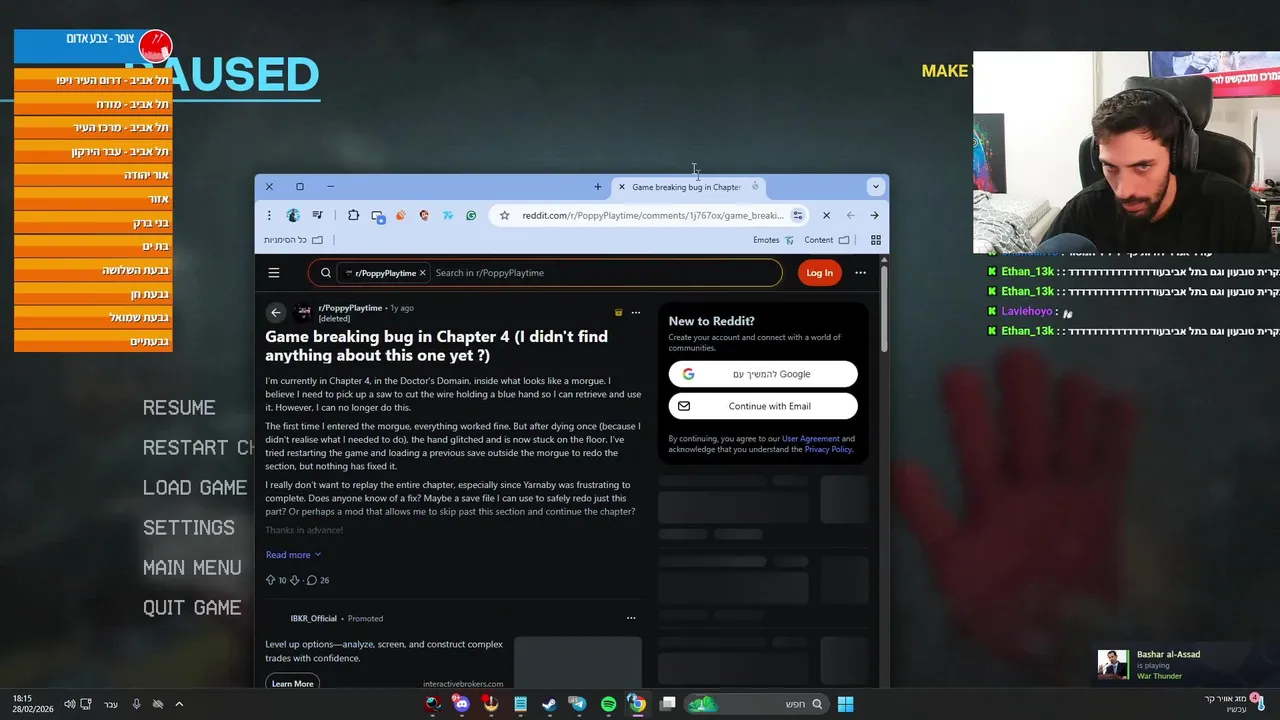Click the reddit.com URL in address bar
Screen dimensions: 1280x720
(x=653, y=215)
